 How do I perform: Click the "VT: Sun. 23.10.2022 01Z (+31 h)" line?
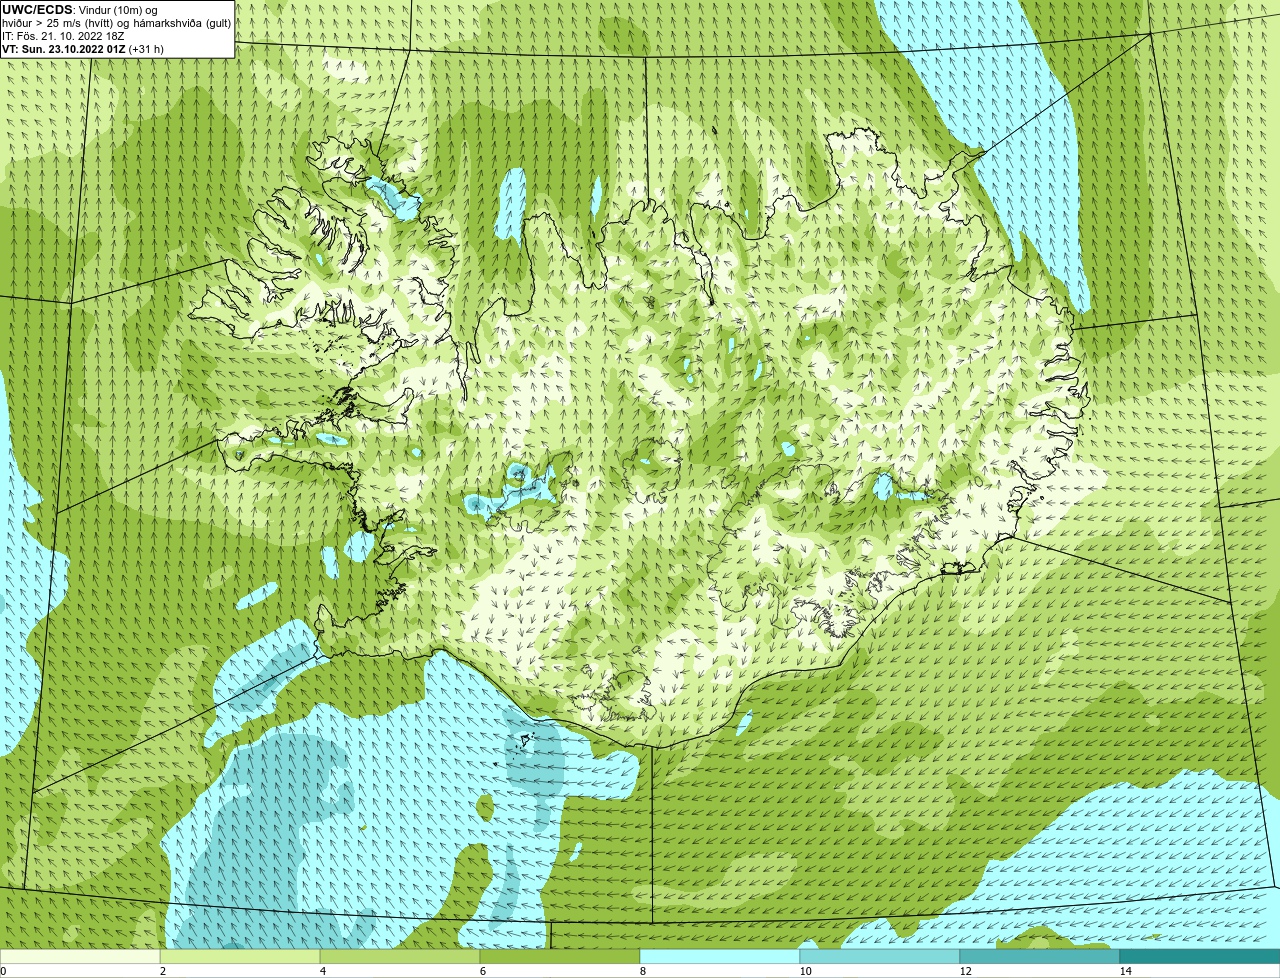coord(83,48)
